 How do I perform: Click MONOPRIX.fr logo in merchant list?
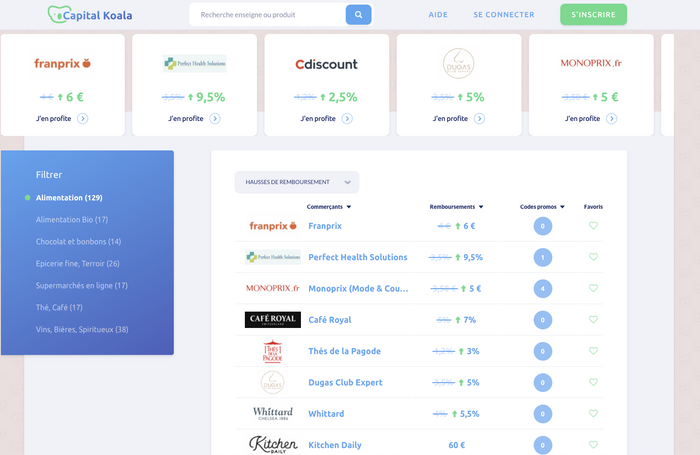(x=273, y=288)
